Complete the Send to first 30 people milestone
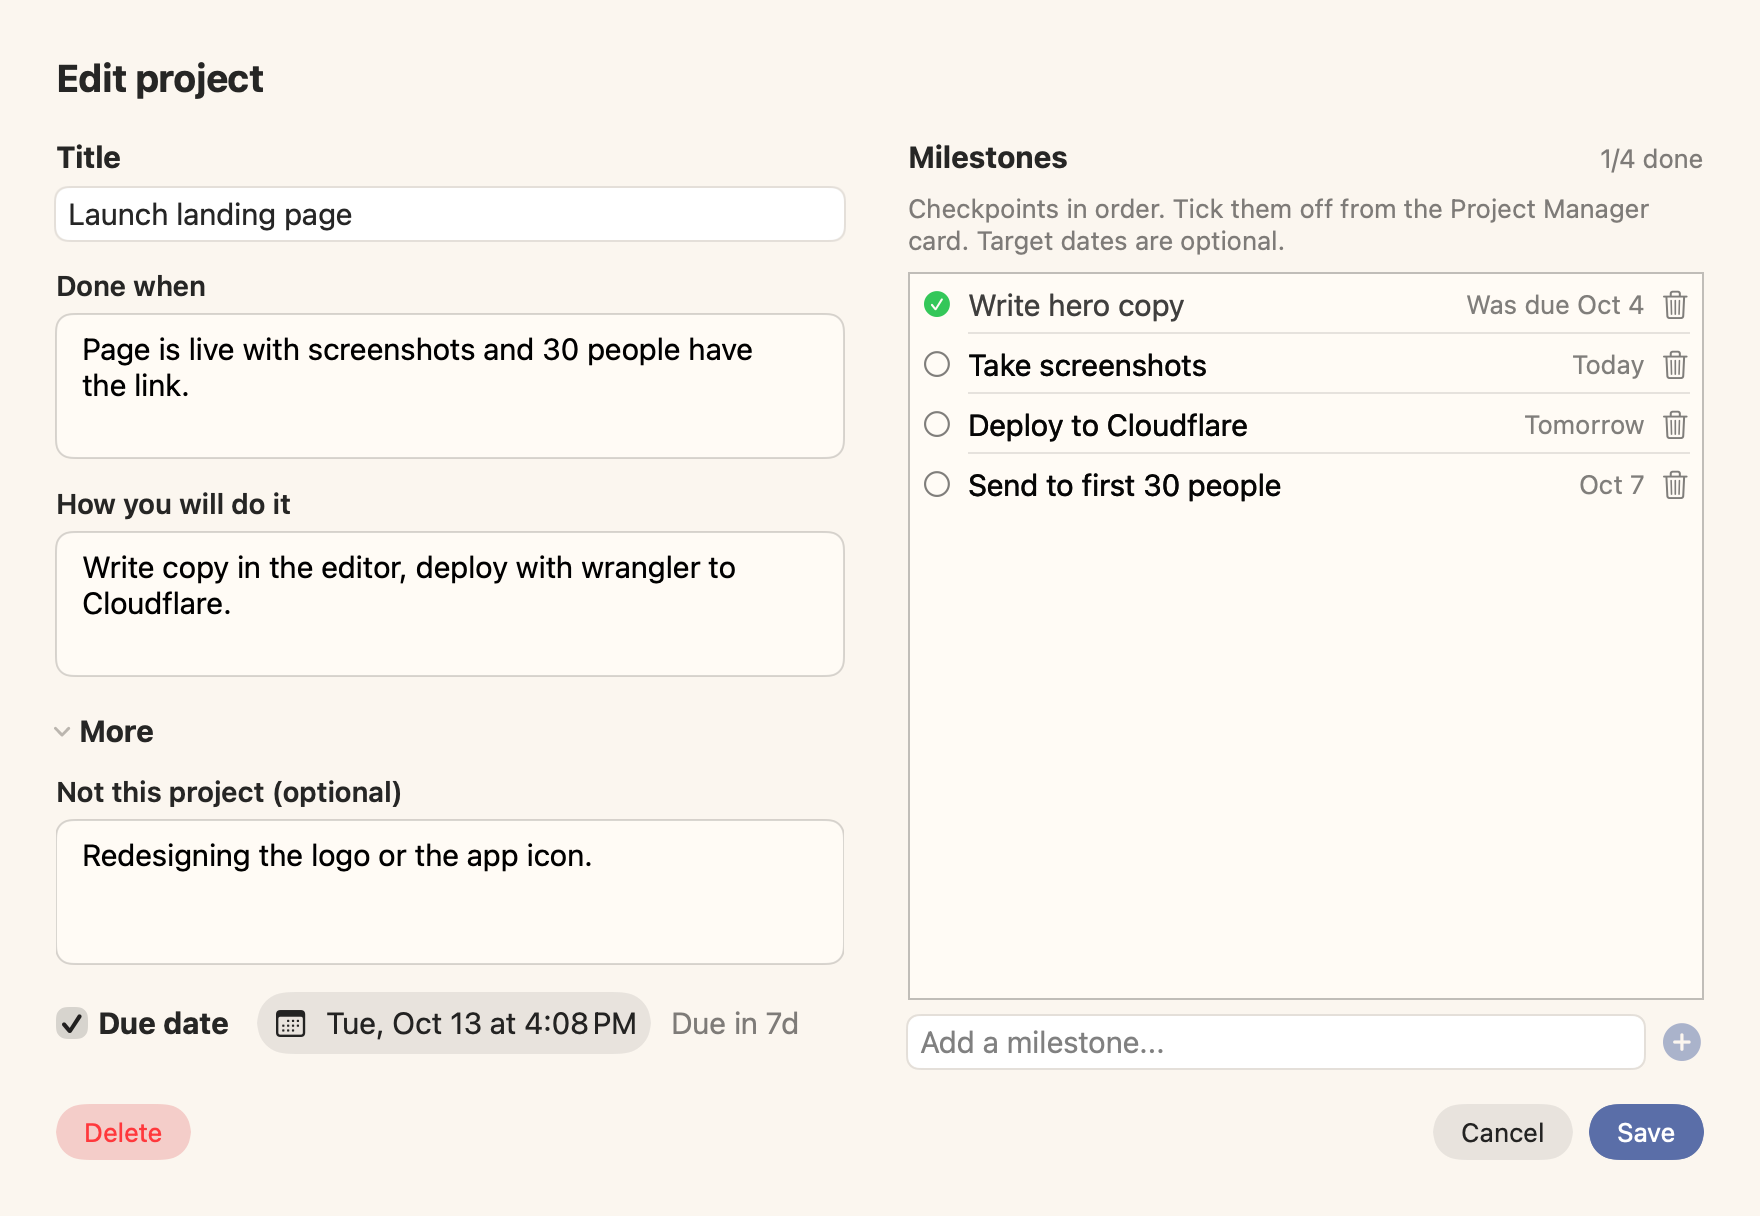Image resolution: width=1760 pixels, height=1216 pixels. point(937,485)
